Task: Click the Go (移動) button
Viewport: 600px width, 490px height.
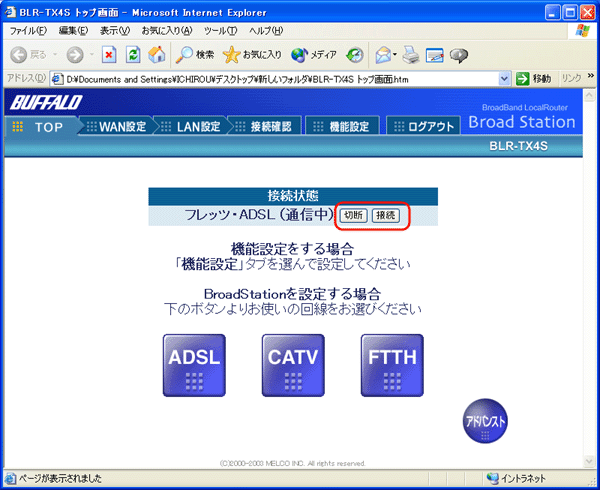Action: pos(534,79)
